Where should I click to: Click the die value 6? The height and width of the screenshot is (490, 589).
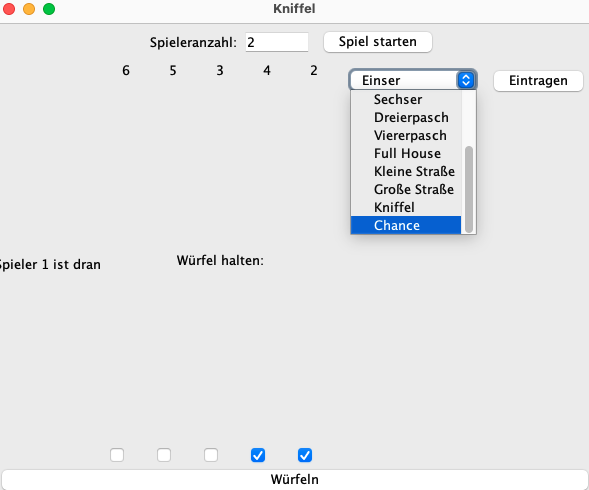(x=126, y=70)
